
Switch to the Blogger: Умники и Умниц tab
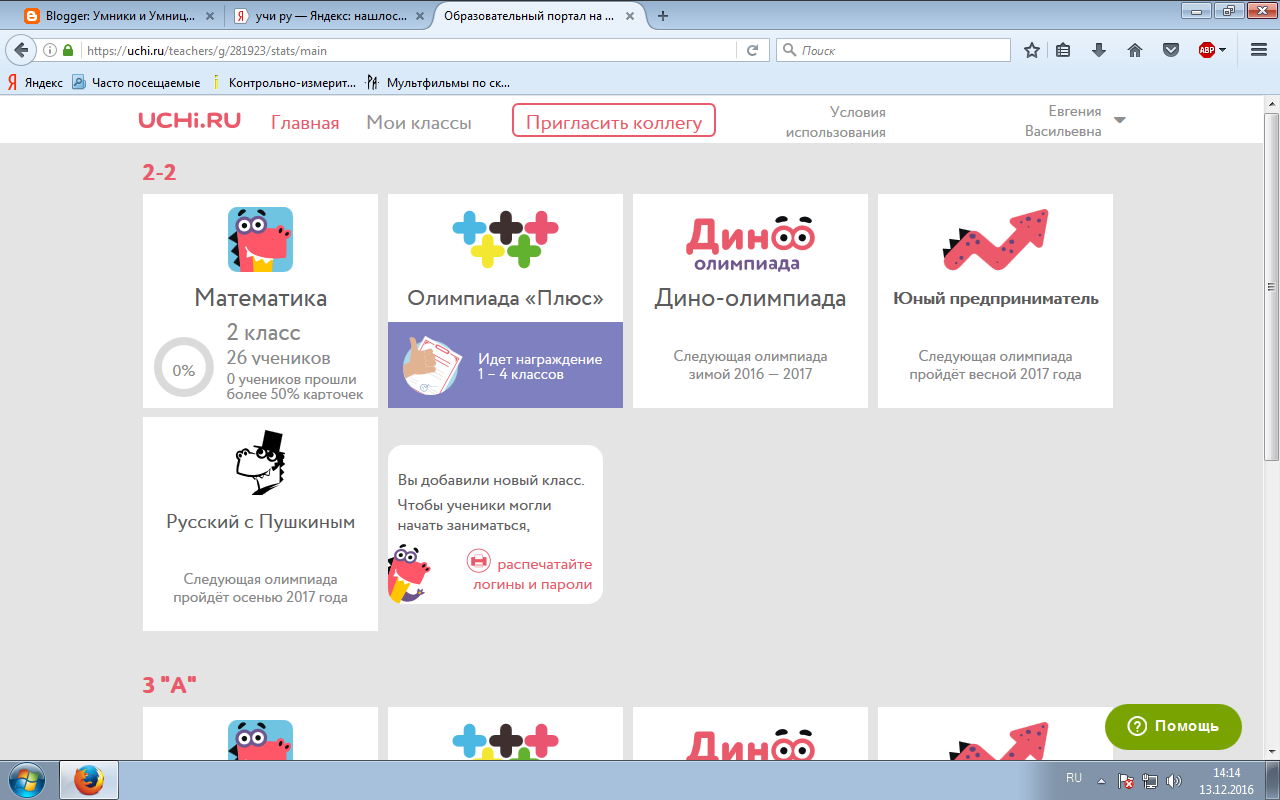(x=119, y=16)
